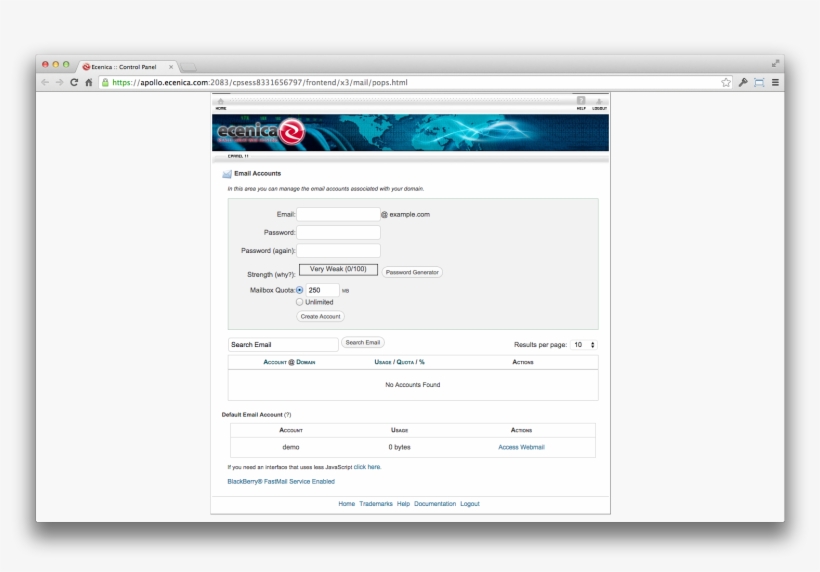Image resolution: width=820 pixels, height=572 pixels.
Task: Reload the page with the refresh icon
Action: (x=74, y=82)
